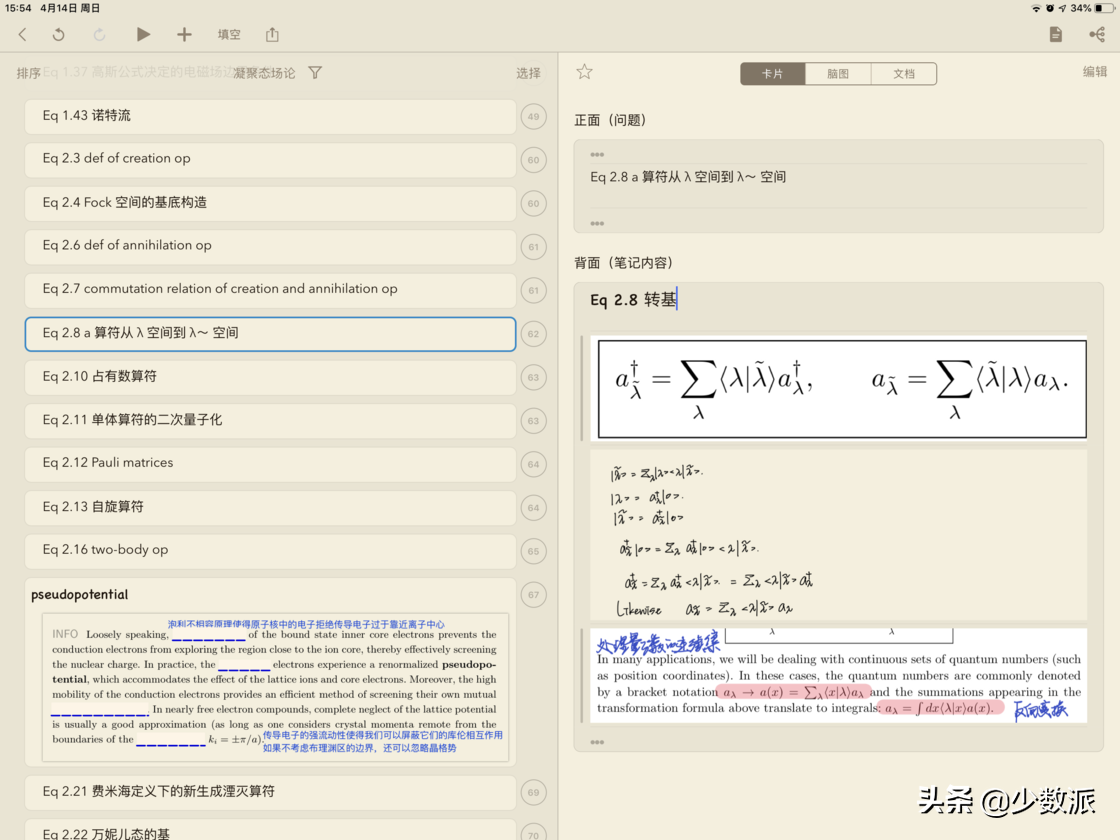Tap page badge 61 beside Eq 2.7

[534, 291]
